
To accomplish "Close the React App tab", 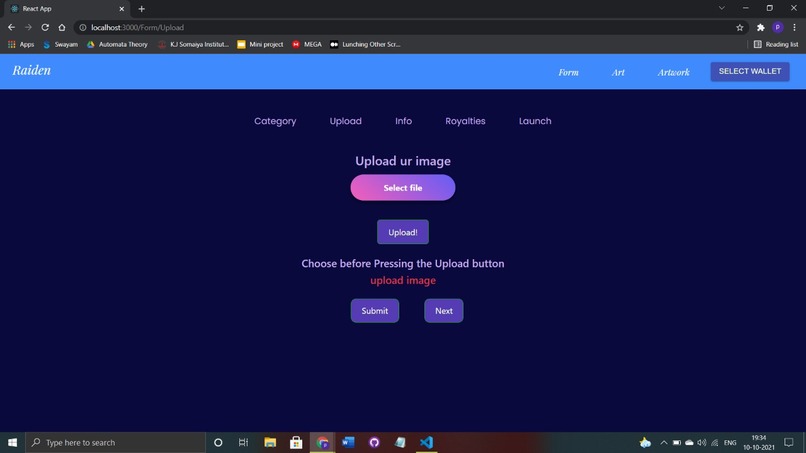I will [x=122, y=9].
